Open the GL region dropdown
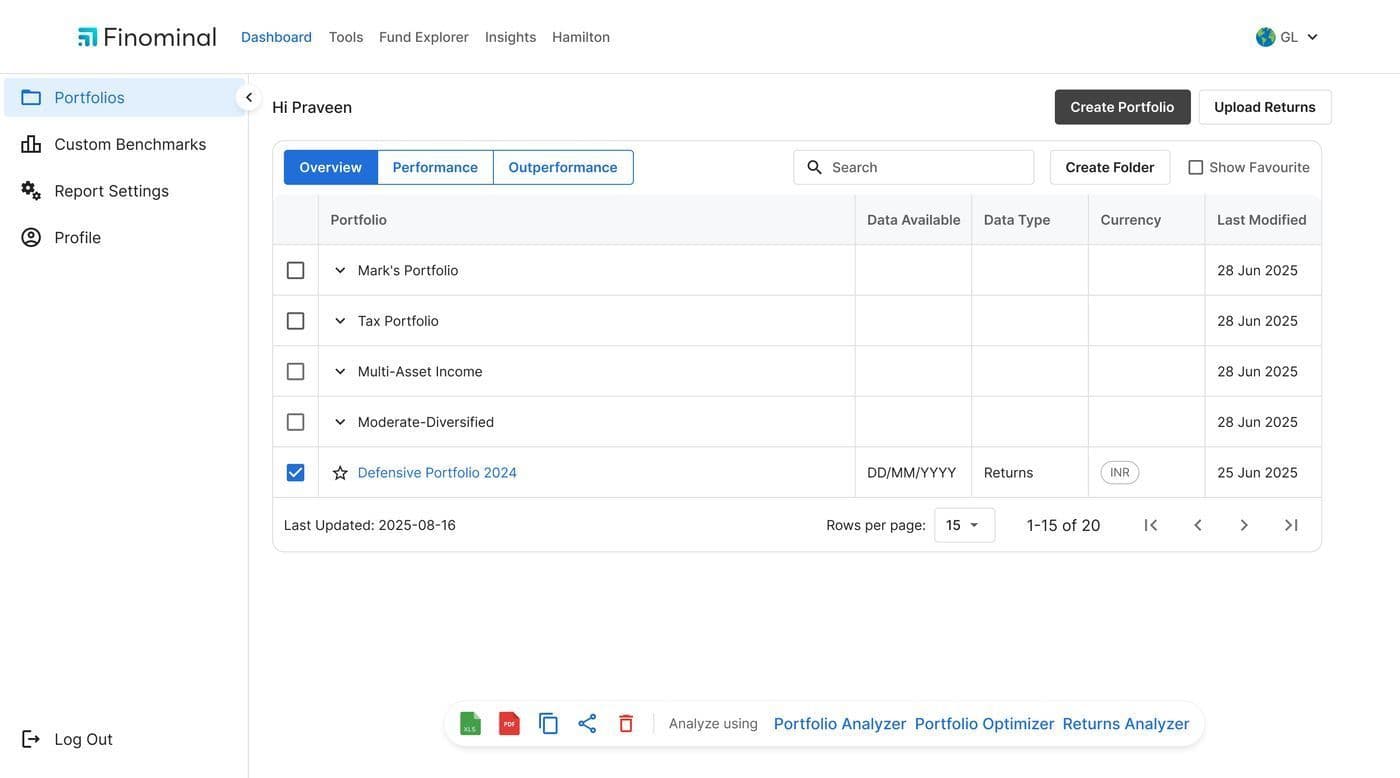The image size is (1400, 778). click(x=1288, y=37)
